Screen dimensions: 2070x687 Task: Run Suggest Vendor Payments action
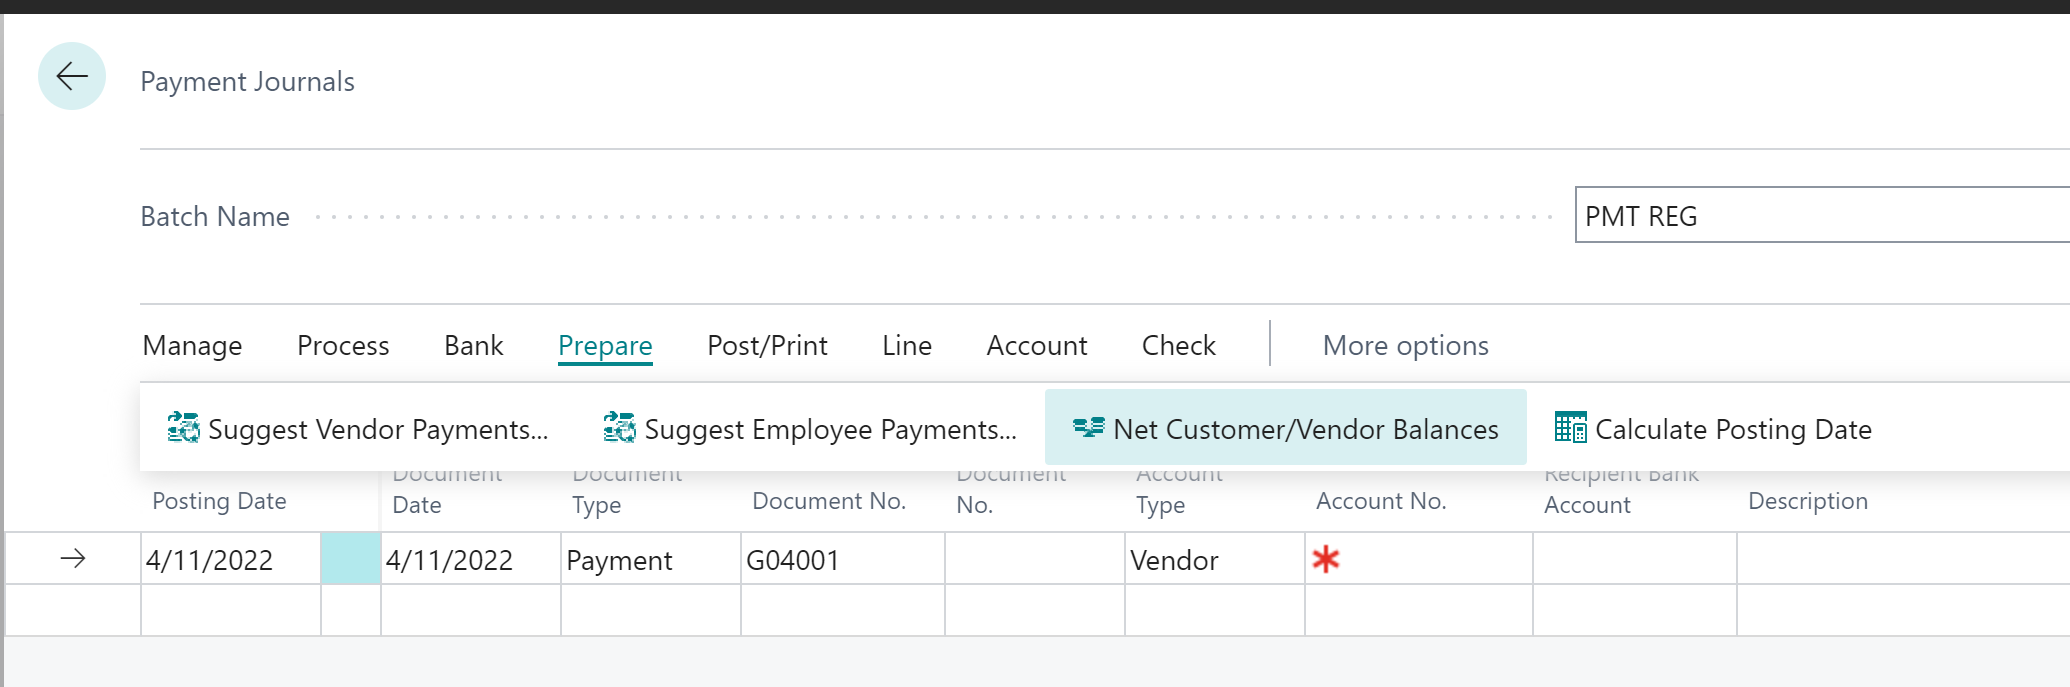pyautogui.click(x=358, y=429)
